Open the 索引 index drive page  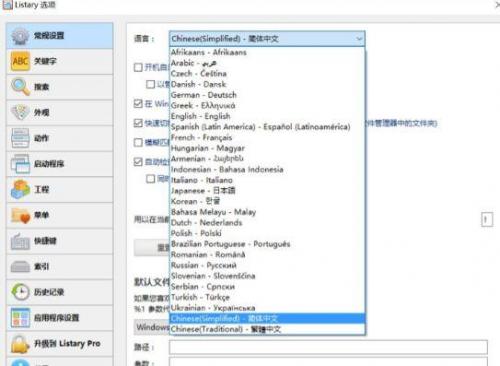[x=60, y=267]
